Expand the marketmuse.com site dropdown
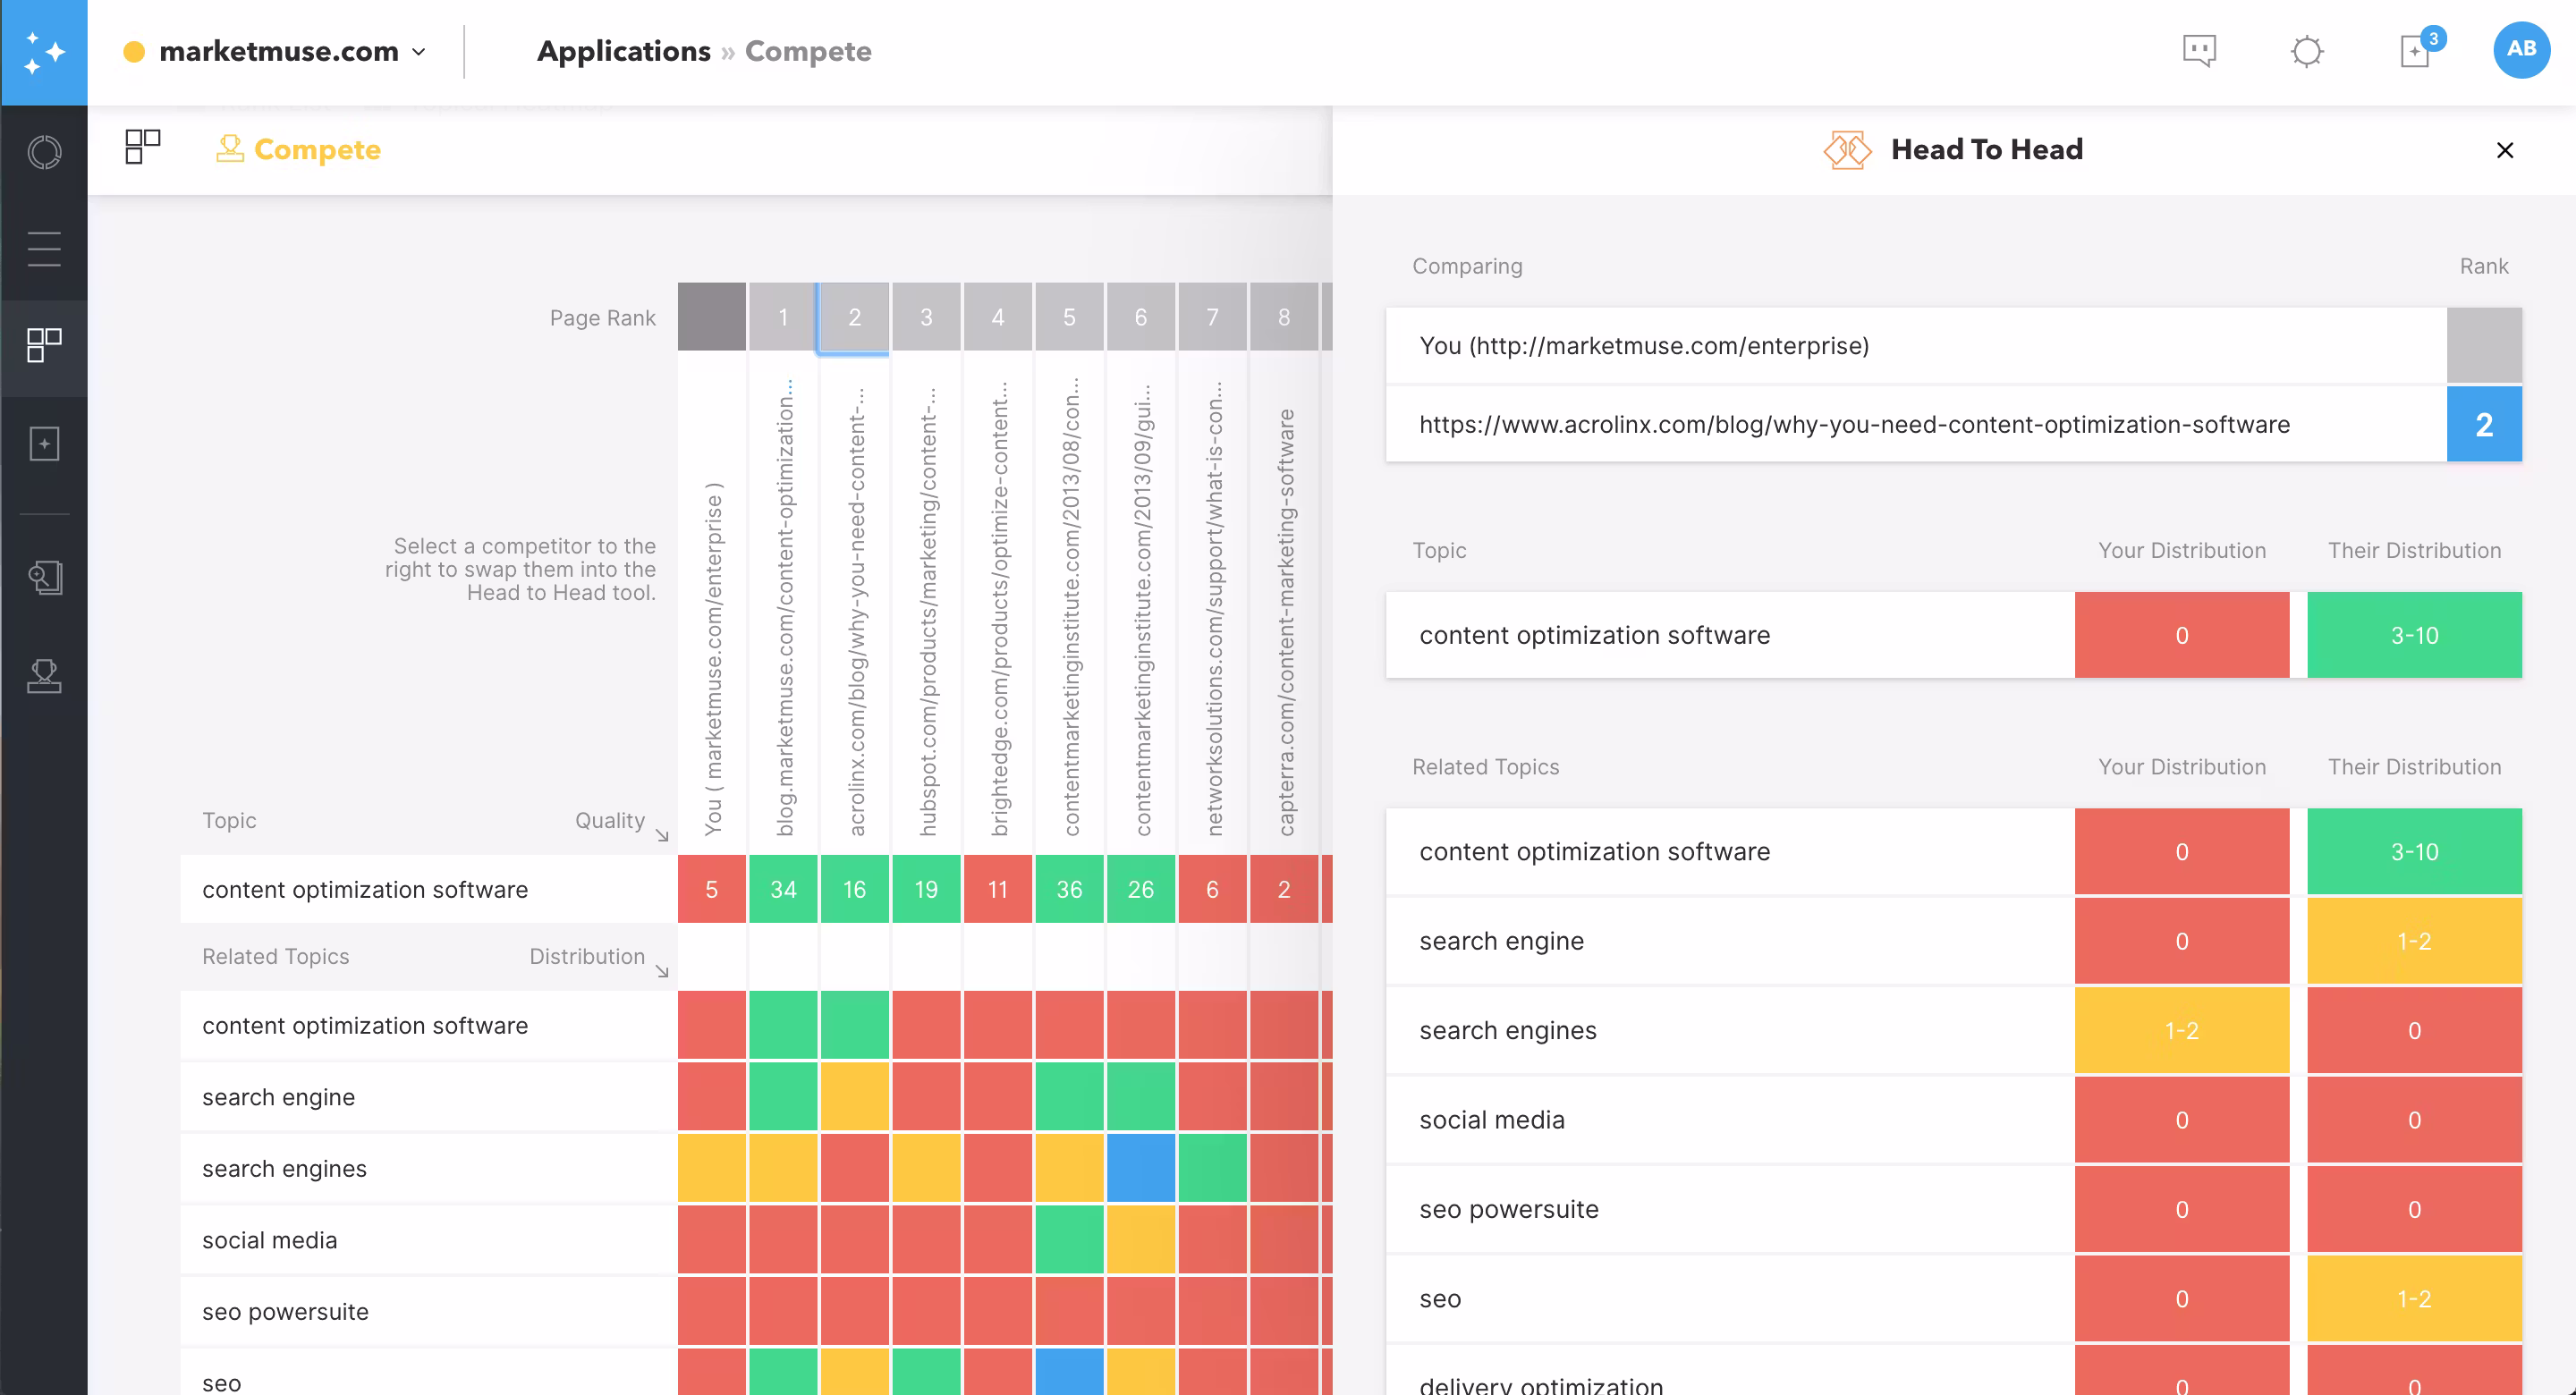Screen dimensions: 2576x1395 coord(419,52)
